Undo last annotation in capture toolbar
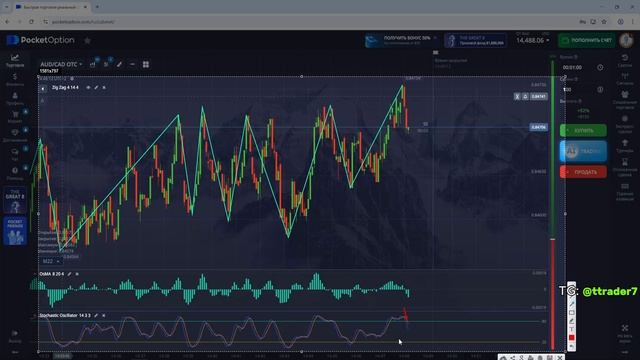This screenshot has height=360, width=640. point(571,346)
